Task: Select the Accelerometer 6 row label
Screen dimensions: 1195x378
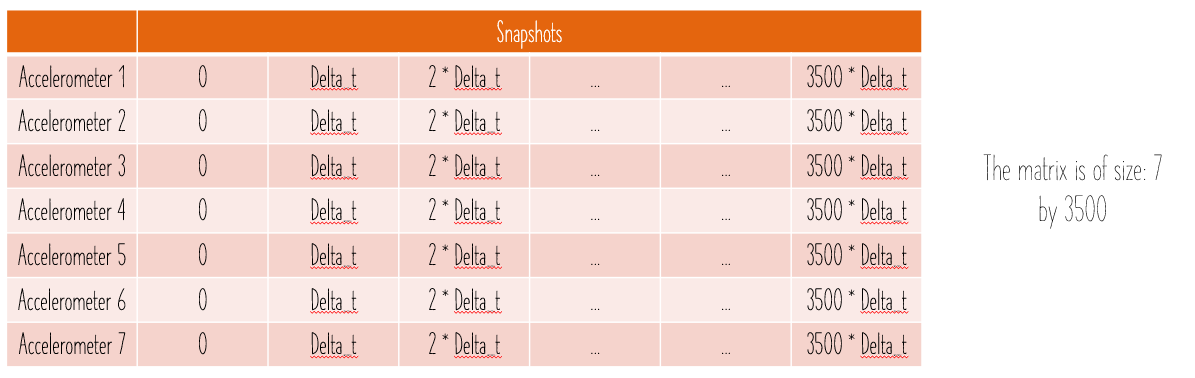Action: 72,300
